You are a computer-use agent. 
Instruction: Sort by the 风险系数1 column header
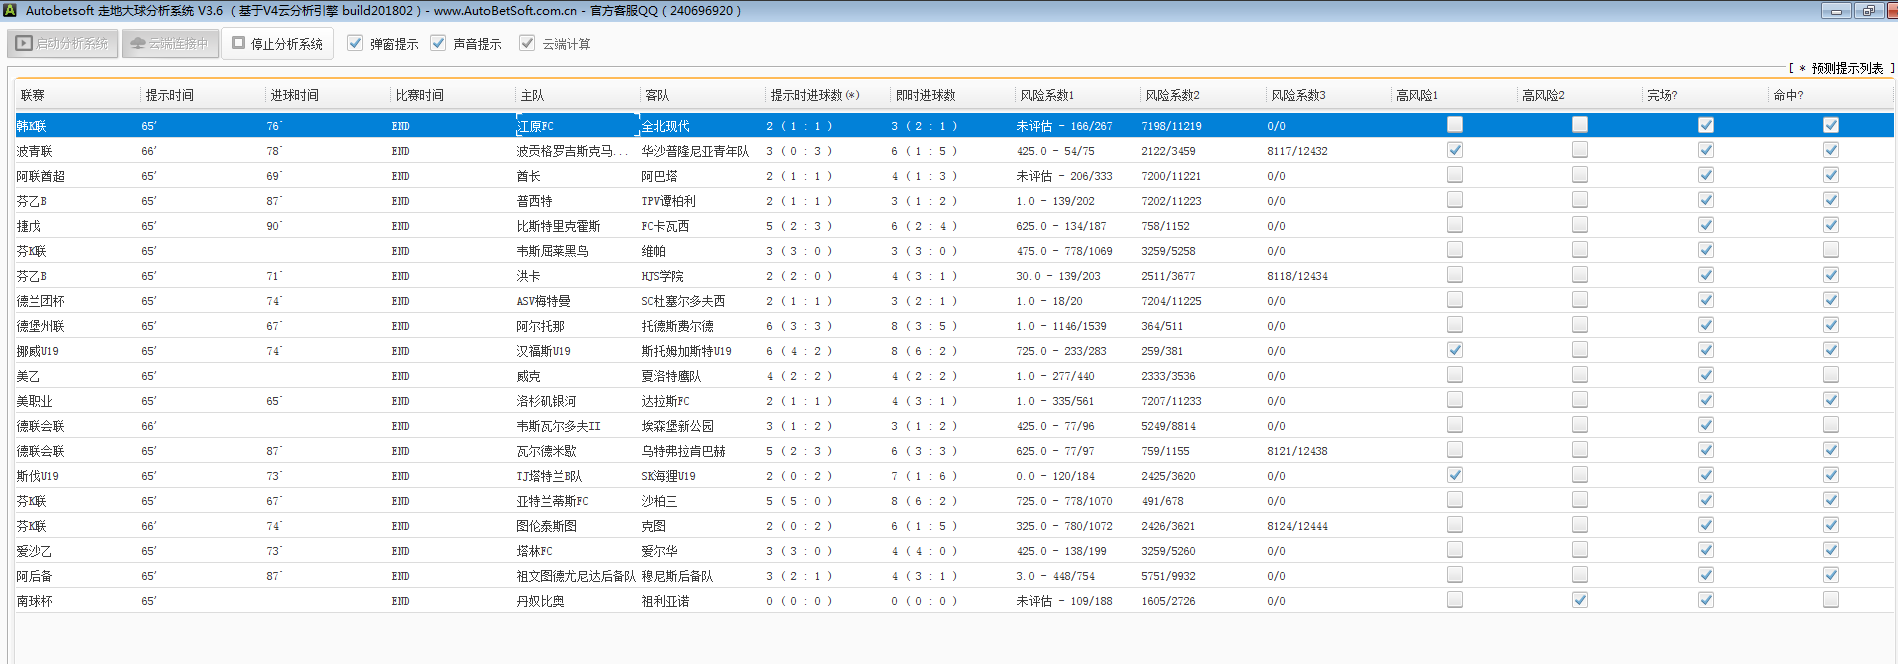1047,96
